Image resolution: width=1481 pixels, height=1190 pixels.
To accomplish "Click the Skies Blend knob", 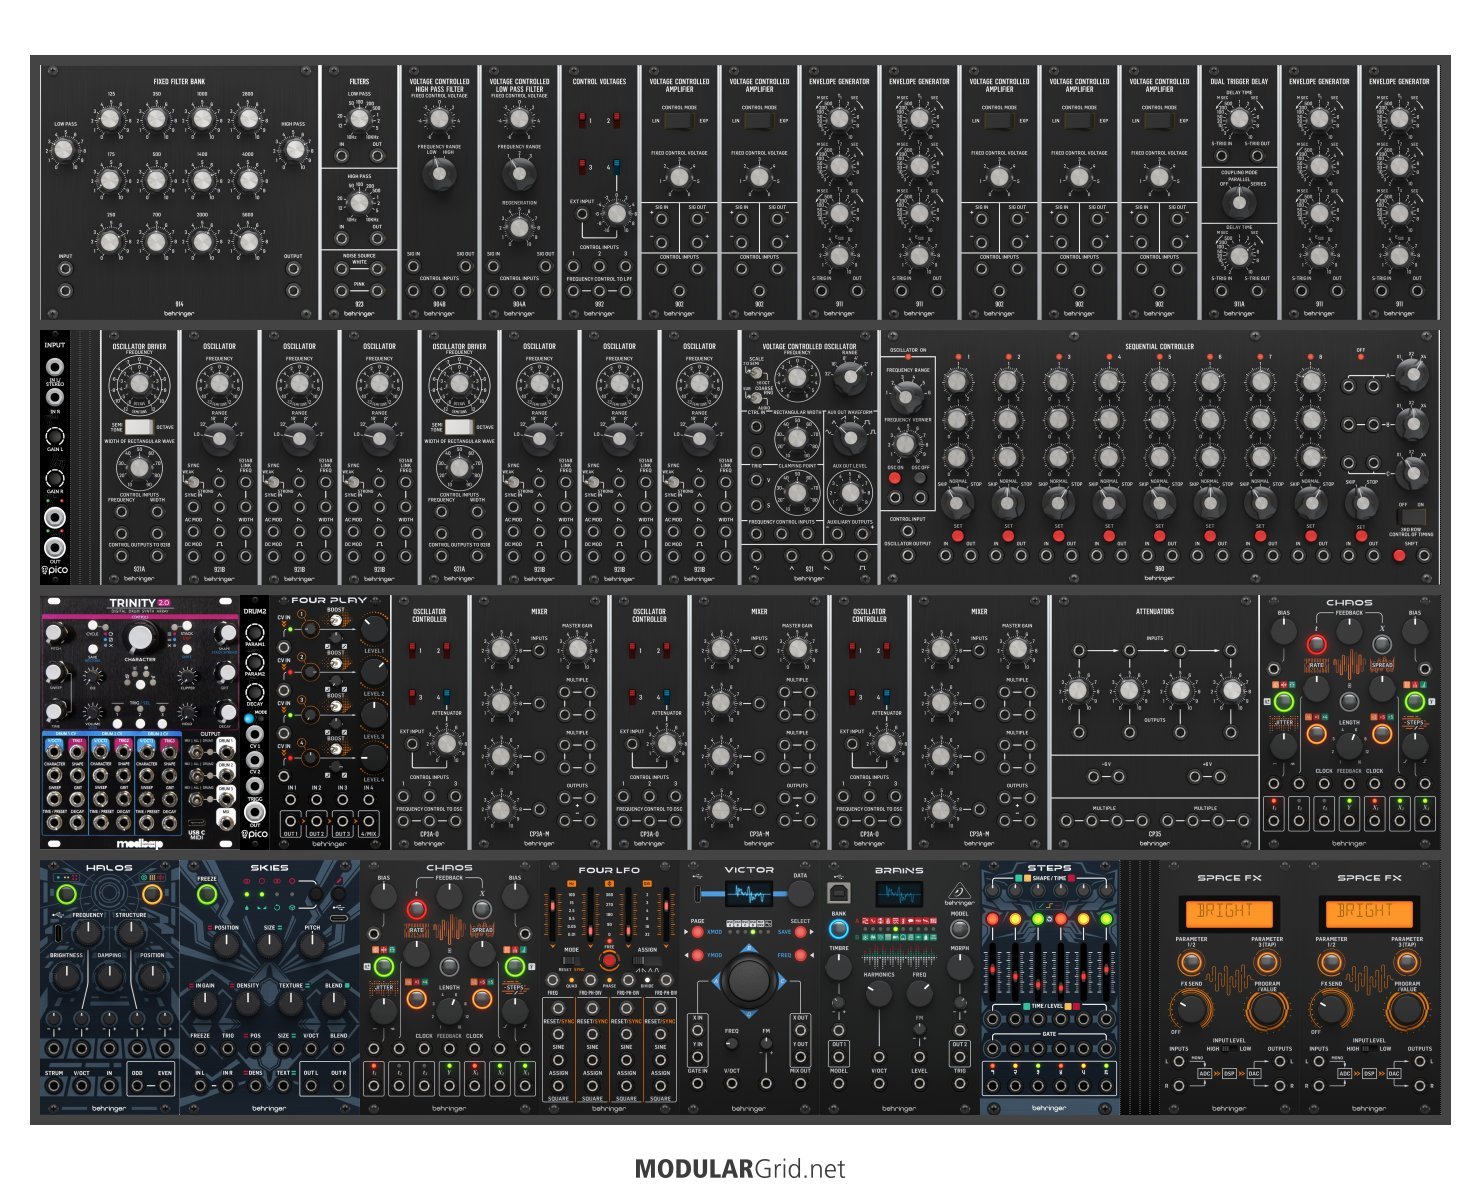I will (x=334, y=1005).
